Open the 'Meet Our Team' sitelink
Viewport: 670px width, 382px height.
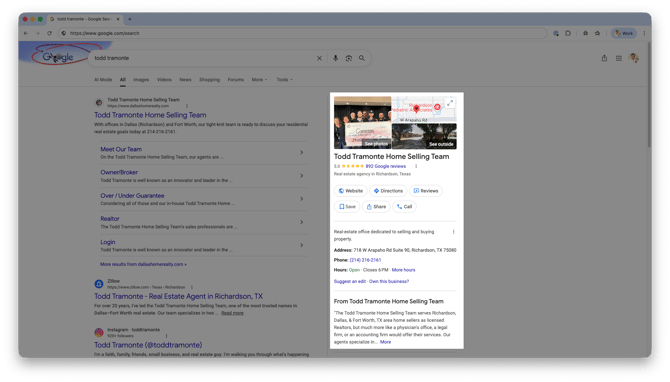(x=121, y=149)
